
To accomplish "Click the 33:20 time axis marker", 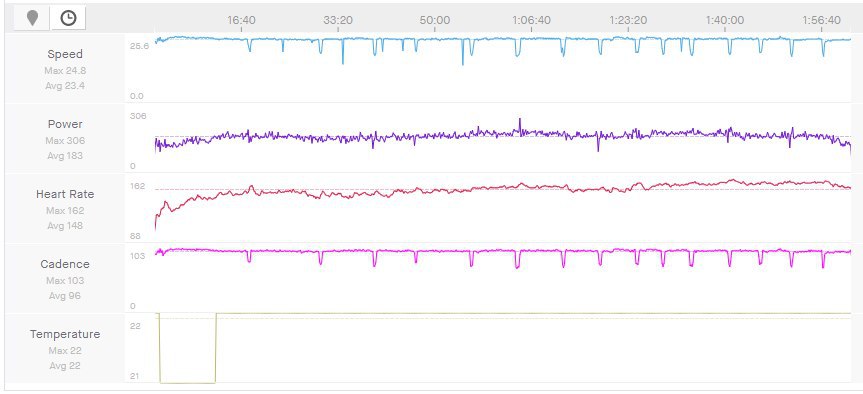I will pyautogui.click(x=338, y=20).
